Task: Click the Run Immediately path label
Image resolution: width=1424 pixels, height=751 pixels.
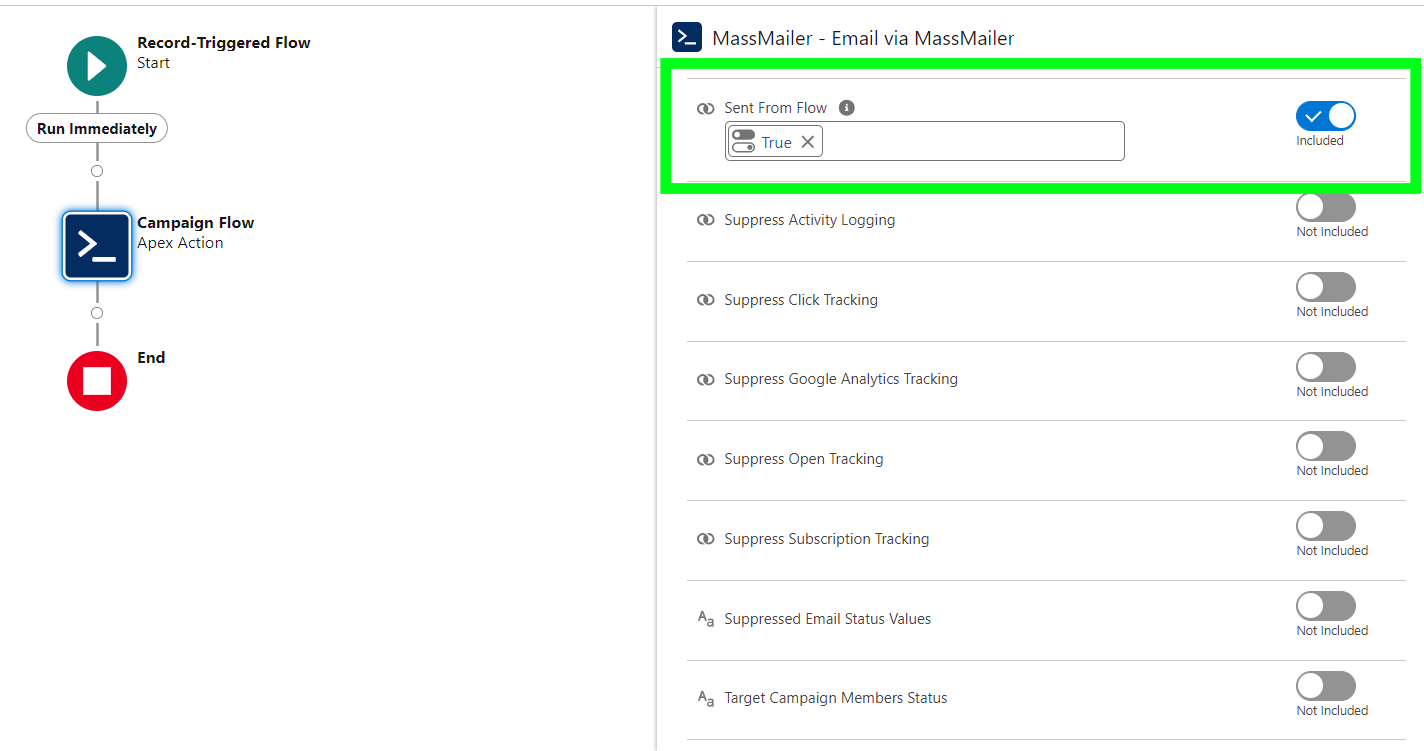Action: coord(97,129)
